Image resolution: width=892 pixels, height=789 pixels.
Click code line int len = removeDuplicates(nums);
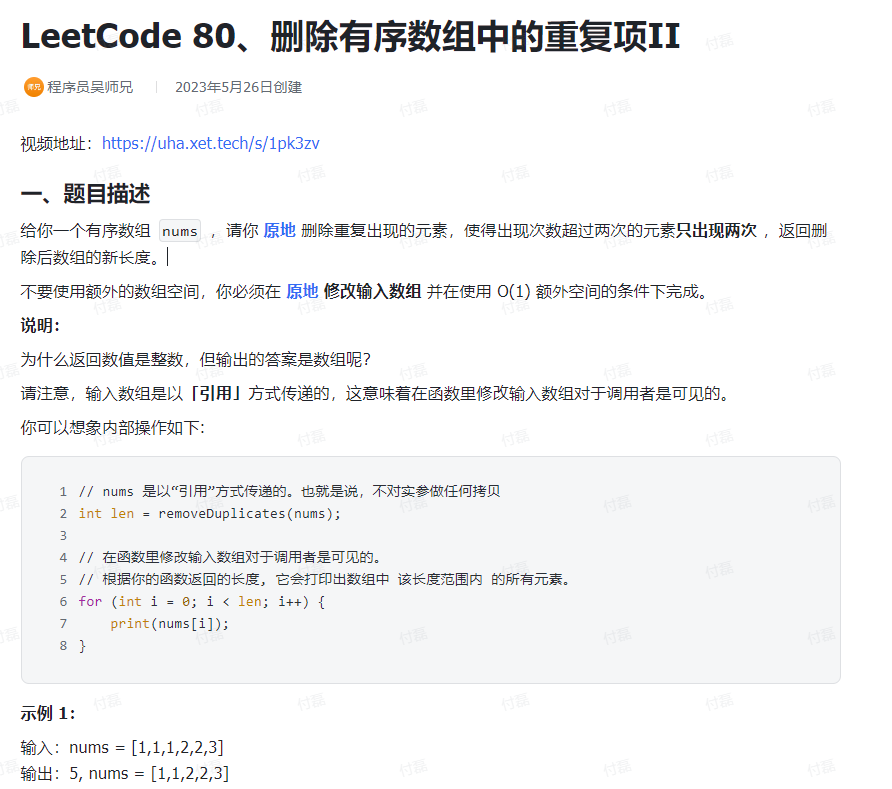209,514
